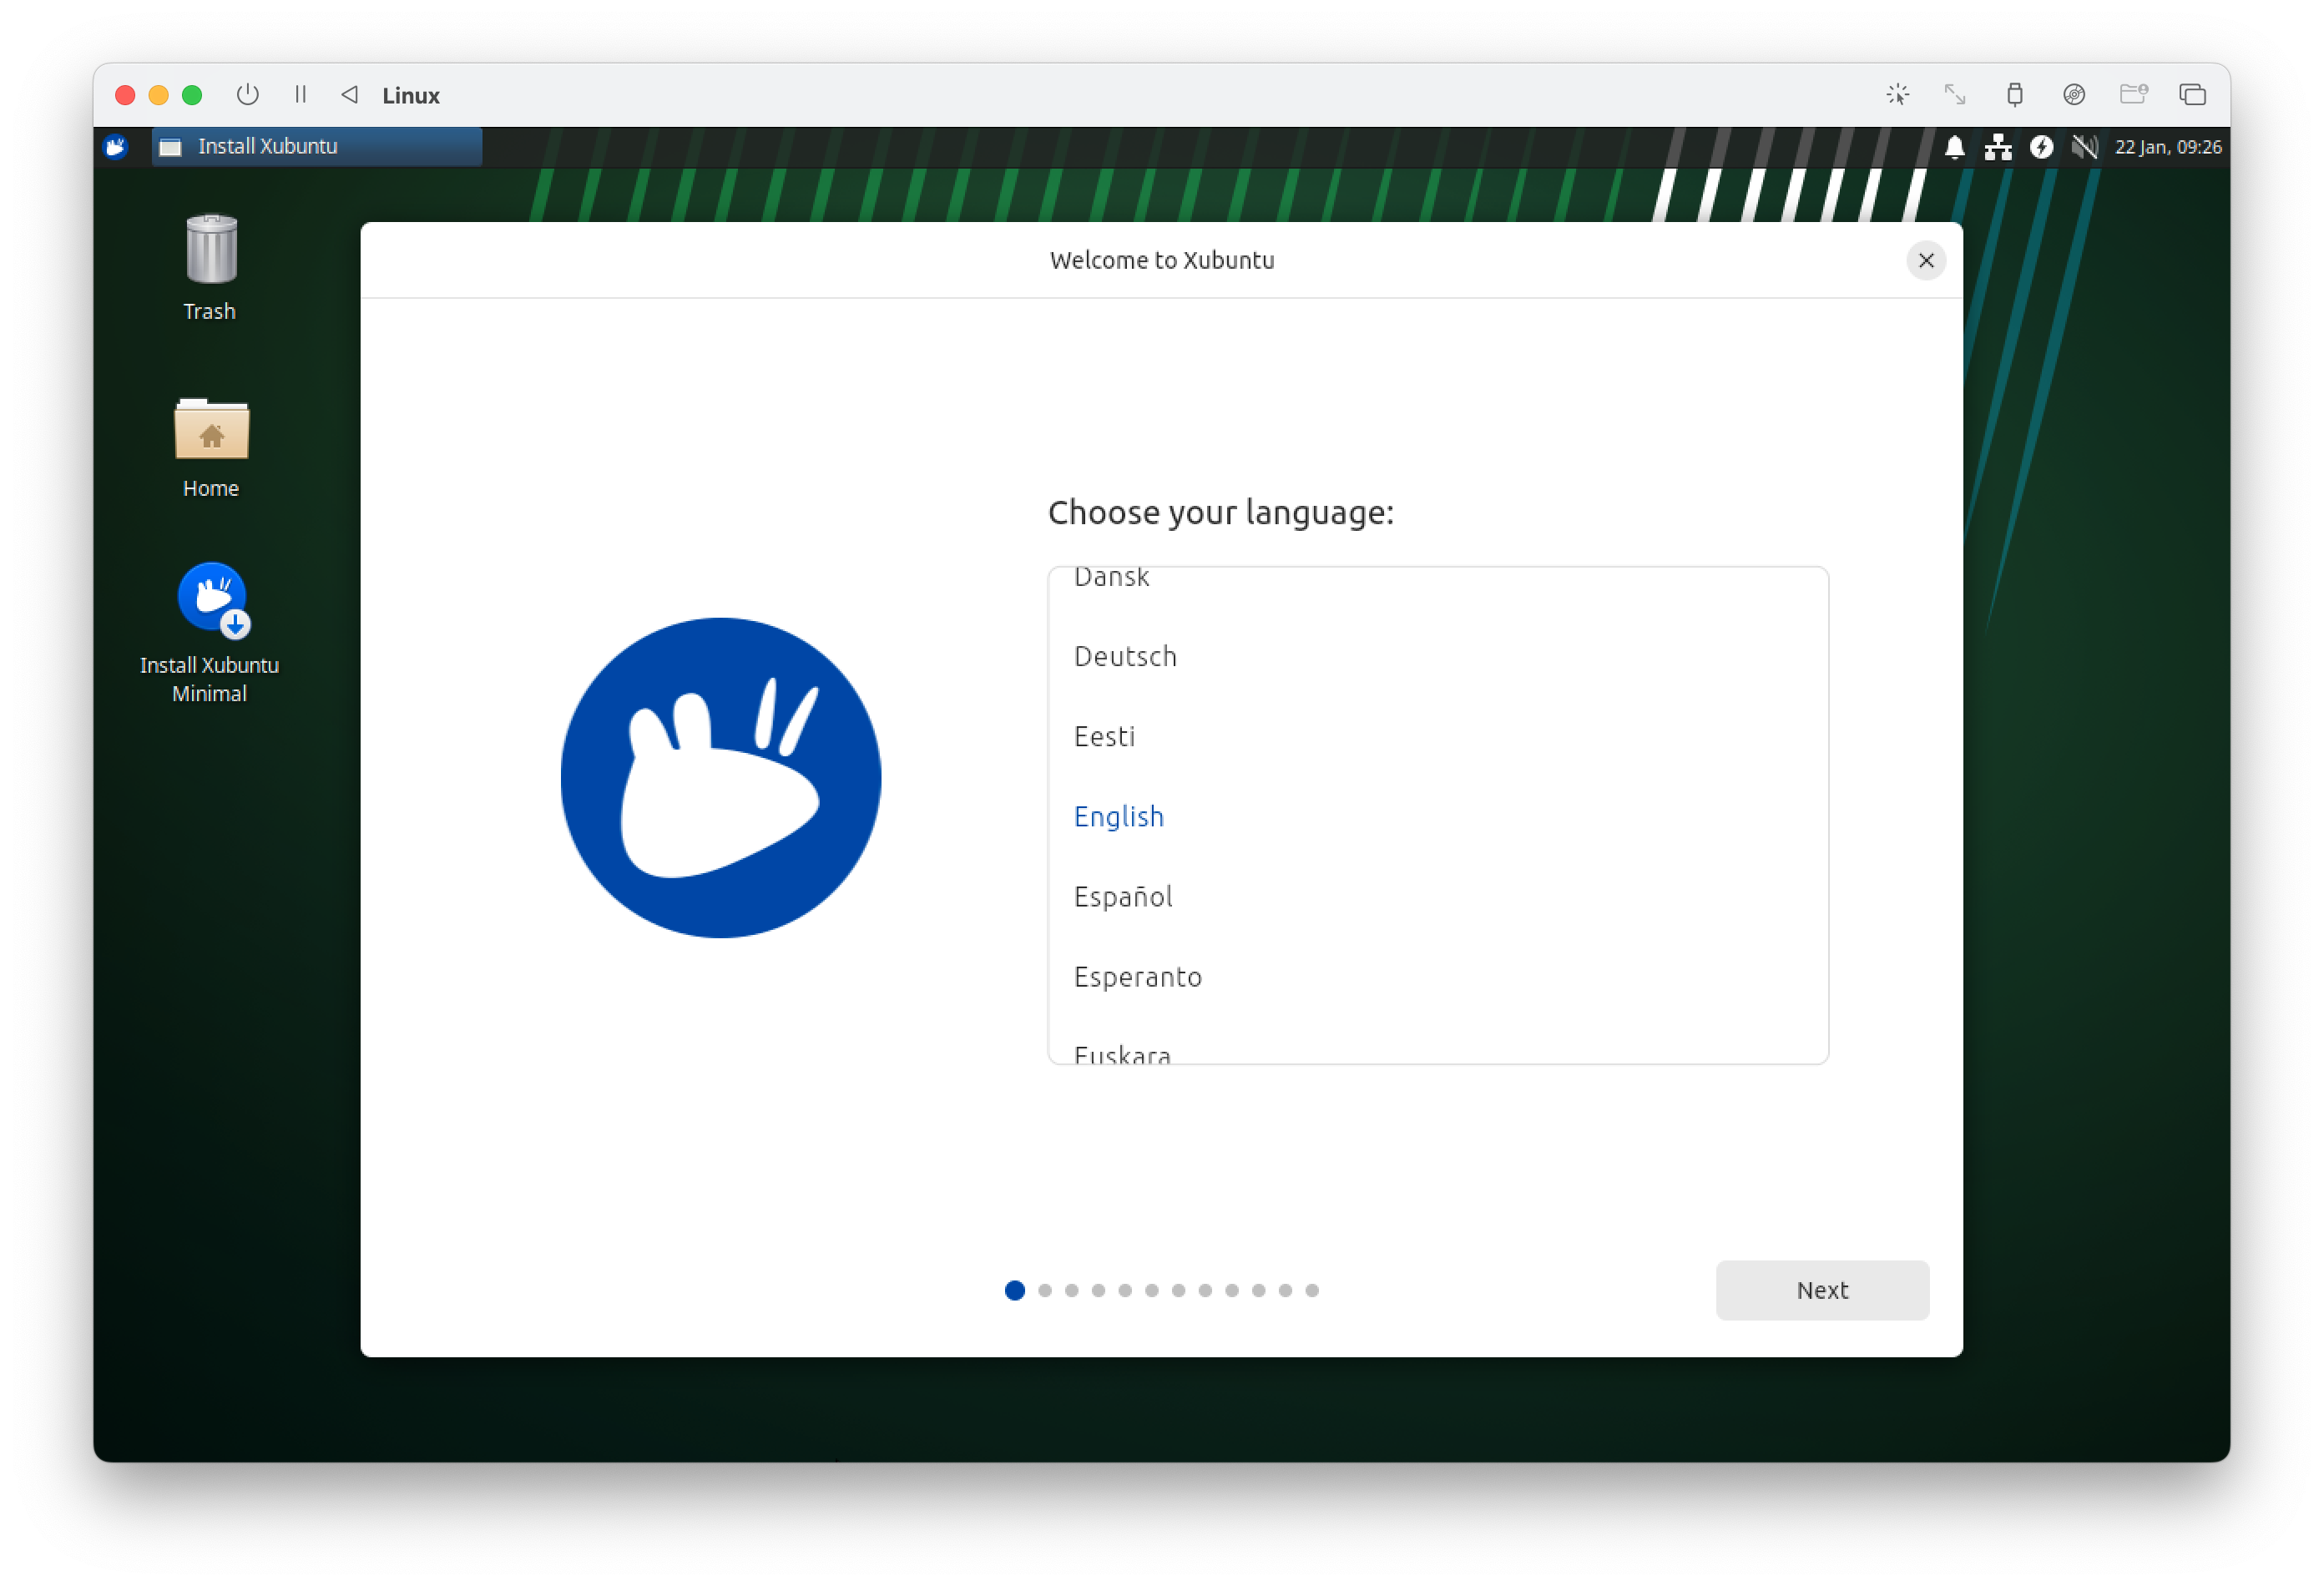Screen dimensions: 2324x1586
Task: Click the macOS green fullscreen button
Action: (x=192, y=95)
